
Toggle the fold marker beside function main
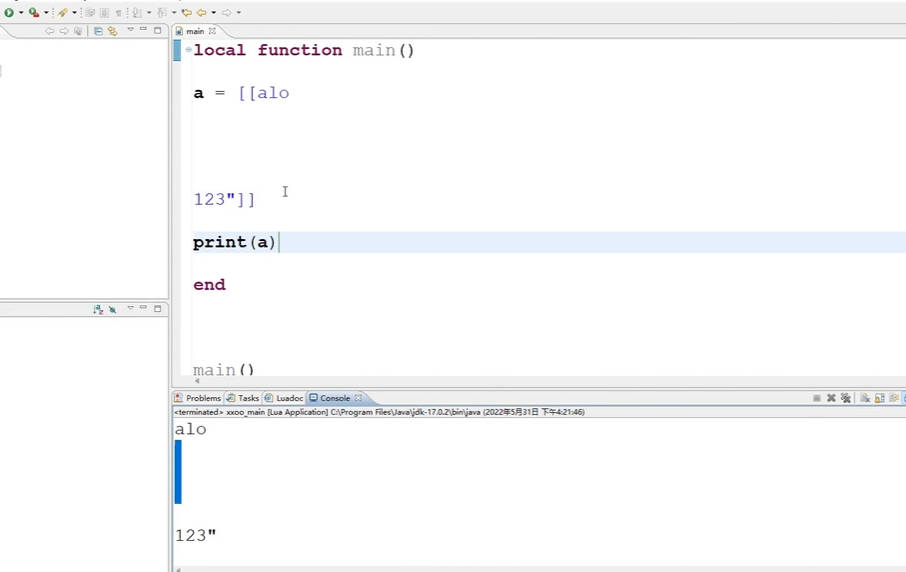[x=188, y=50]
